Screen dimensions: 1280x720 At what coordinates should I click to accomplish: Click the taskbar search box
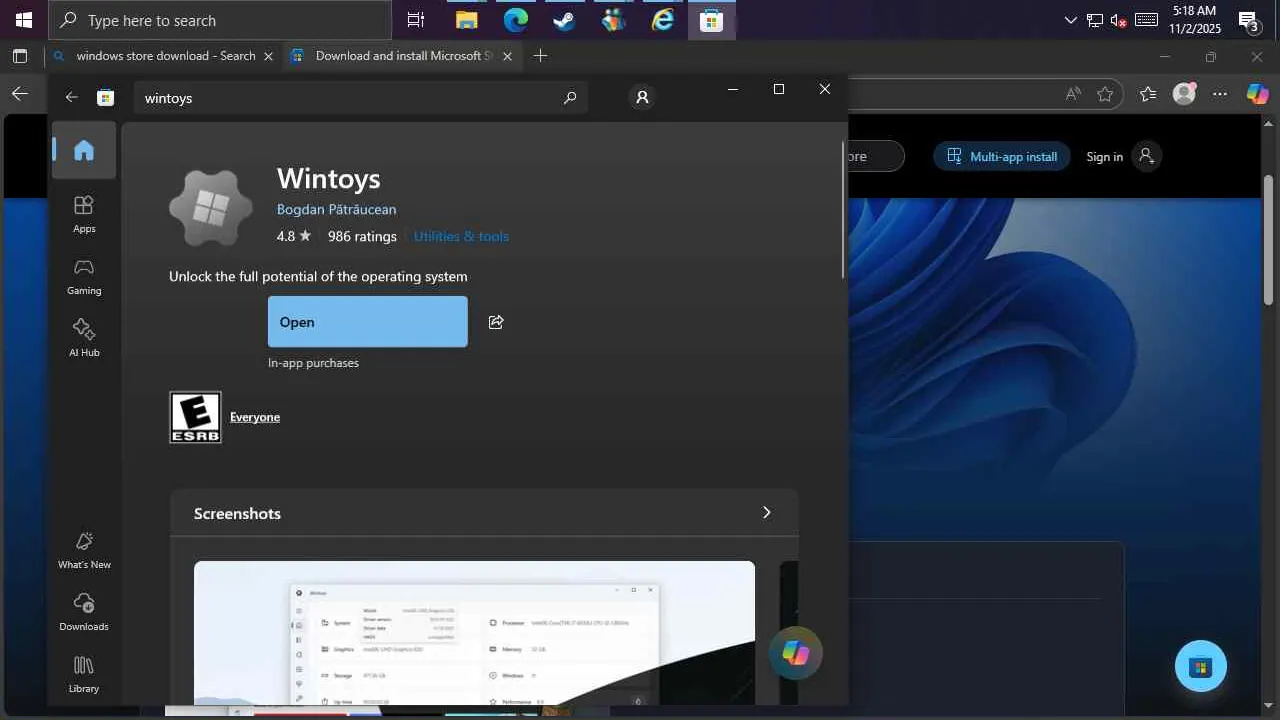pos(220,20)
